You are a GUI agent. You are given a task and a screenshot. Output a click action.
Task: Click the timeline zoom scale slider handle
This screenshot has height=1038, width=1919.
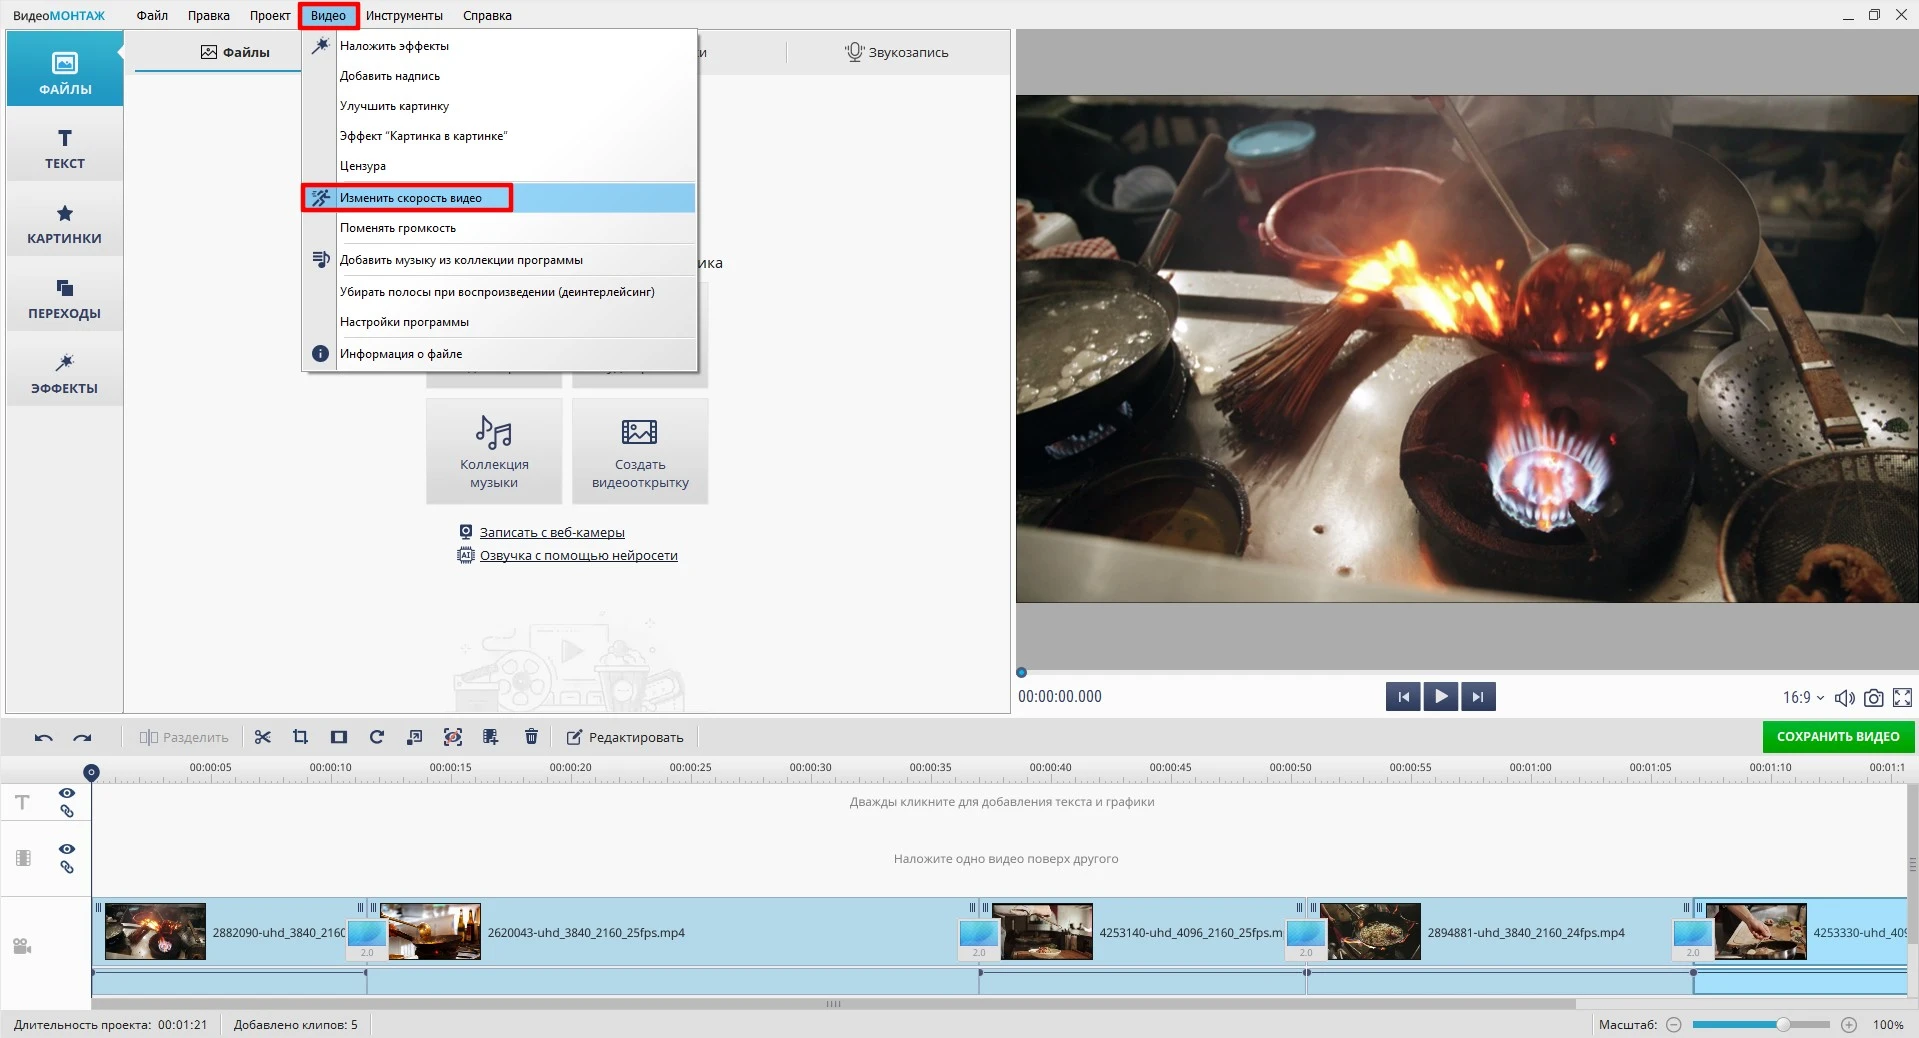tap(1782, 1025)
